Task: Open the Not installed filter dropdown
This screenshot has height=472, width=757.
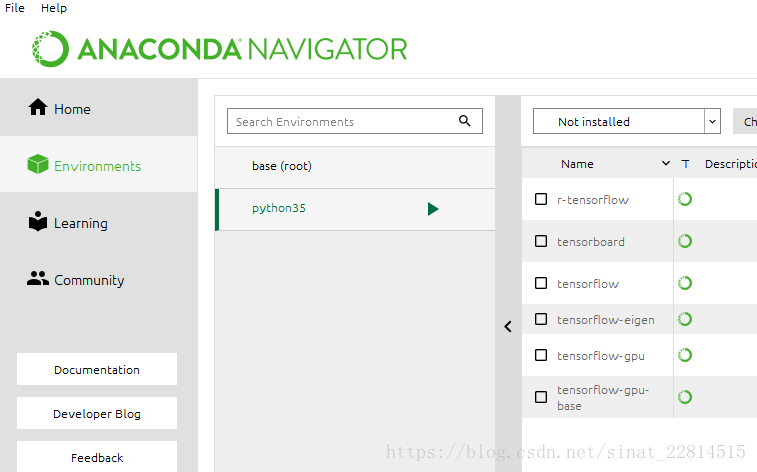Action: click(627, 121)
